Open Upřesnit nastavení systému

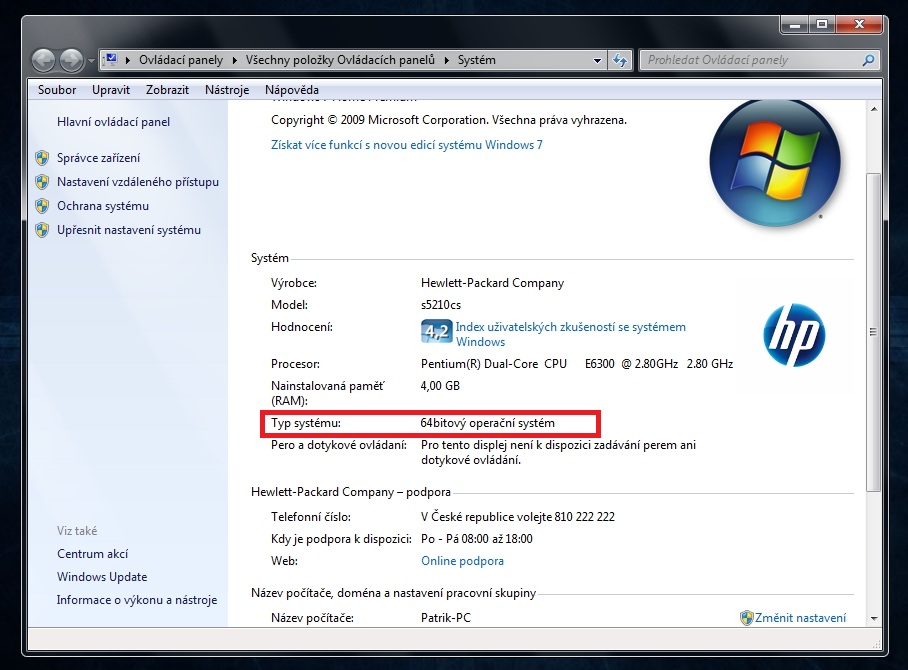(129, 230)
